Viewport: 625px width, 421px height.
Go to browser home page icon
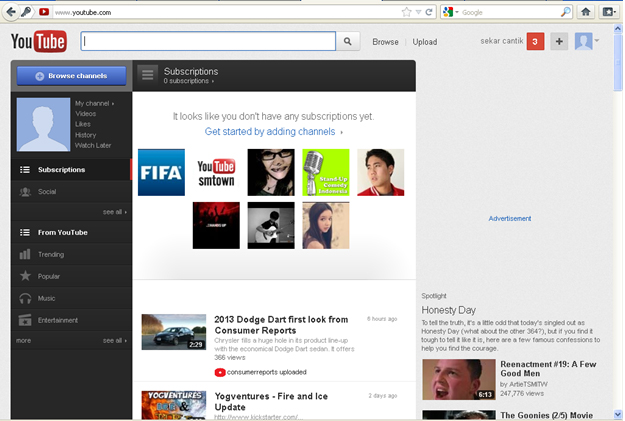pos(586,12)
